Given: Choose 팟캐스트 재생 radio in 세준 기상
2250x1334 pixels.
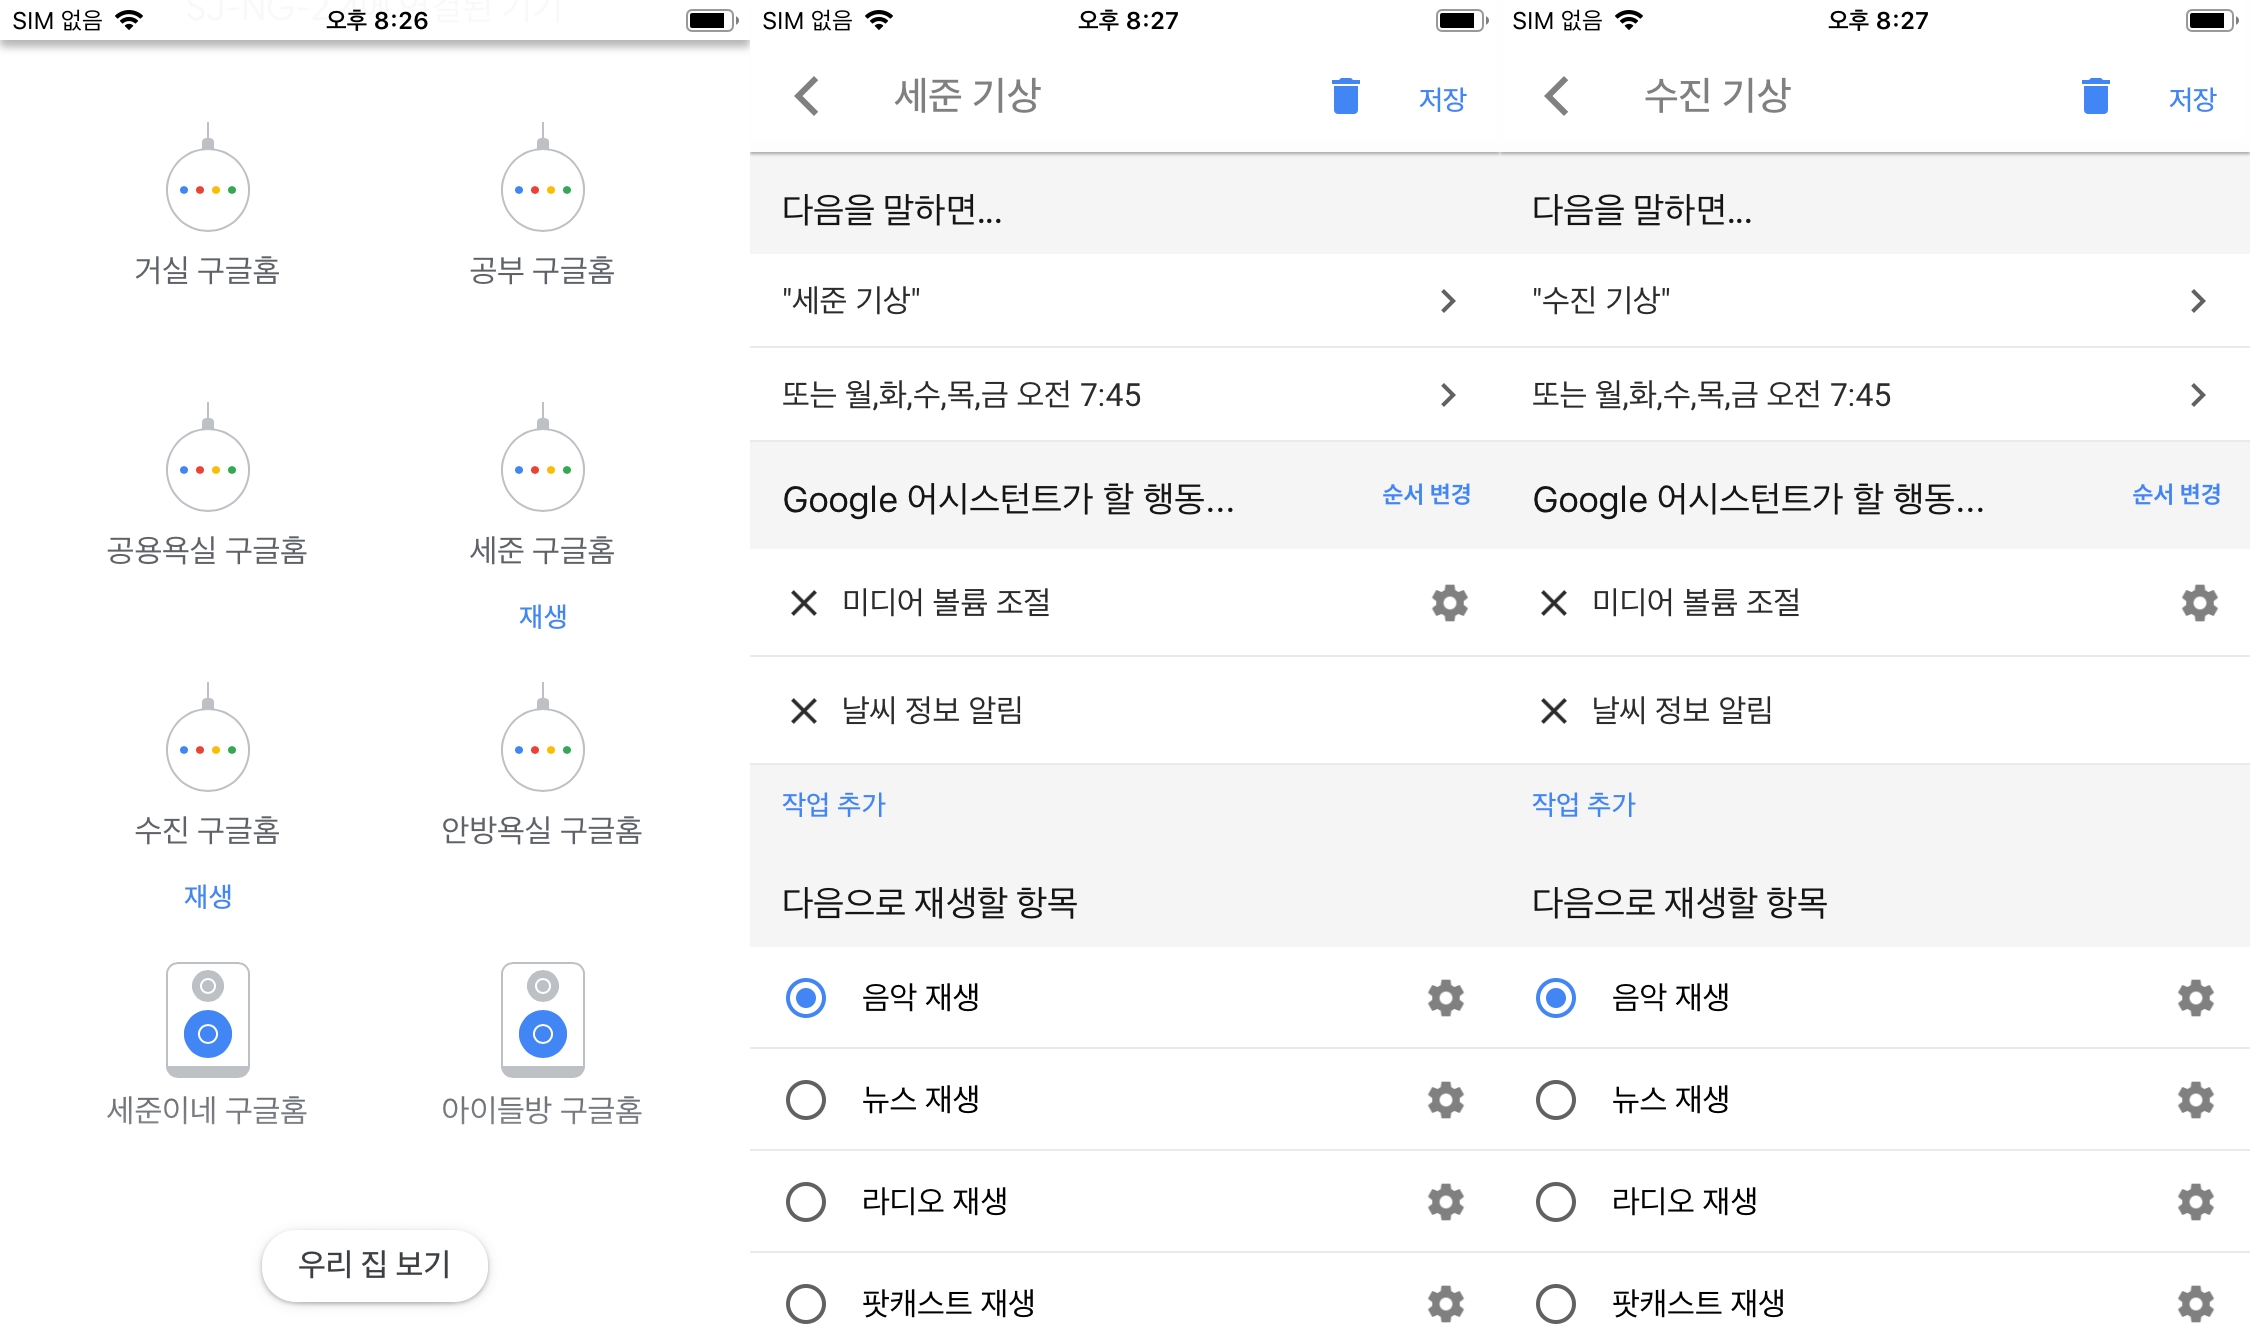Looking at the screenshot, I should point(806,1303).
